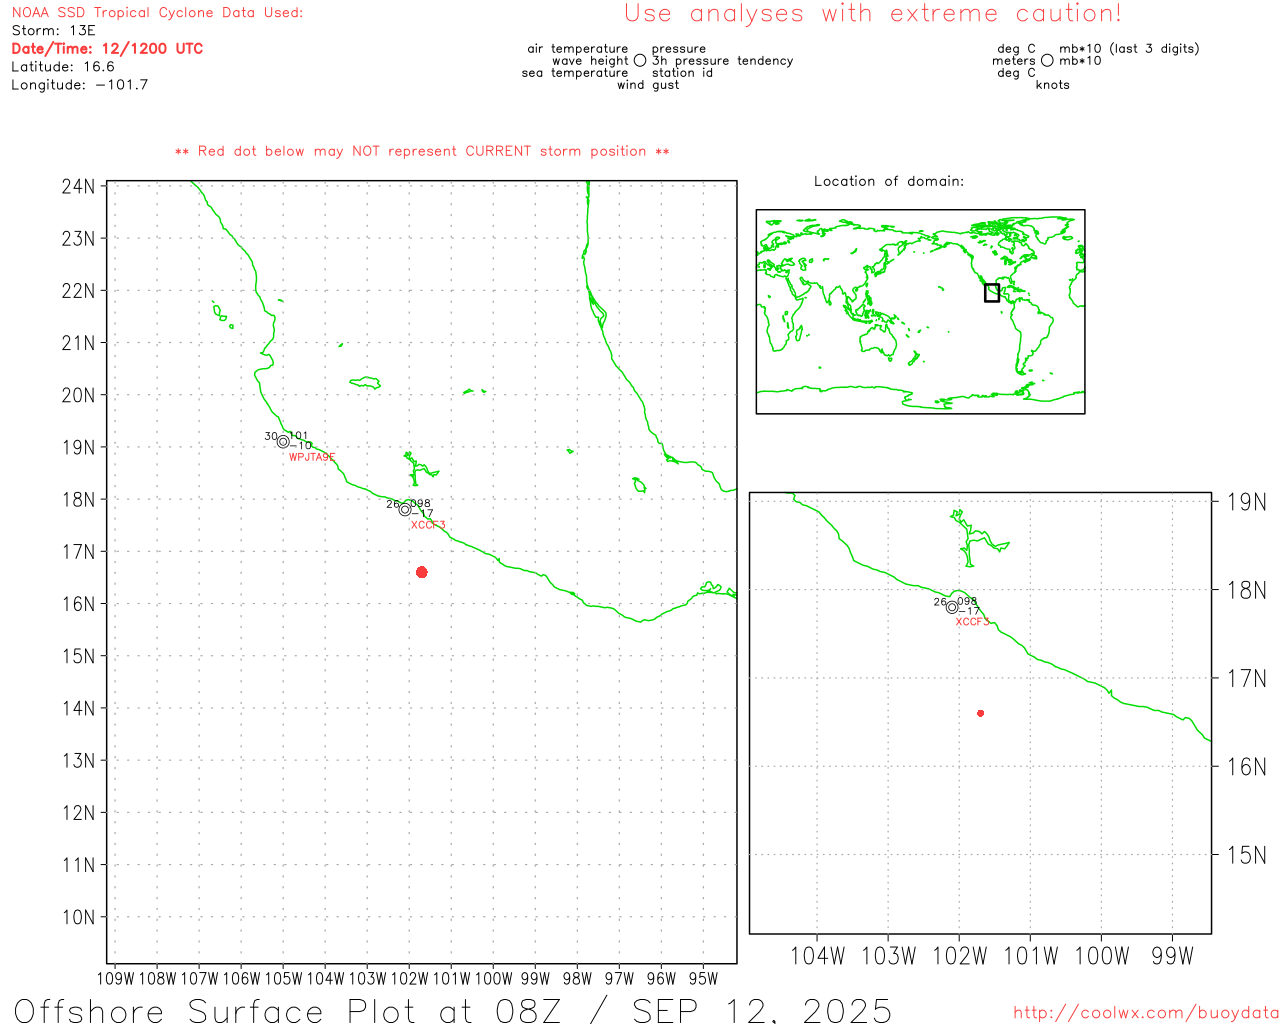This screenshot has width=1280, height=1024.
Task: Click the '109W' longitude axis label
Action: tap(116, 979)
